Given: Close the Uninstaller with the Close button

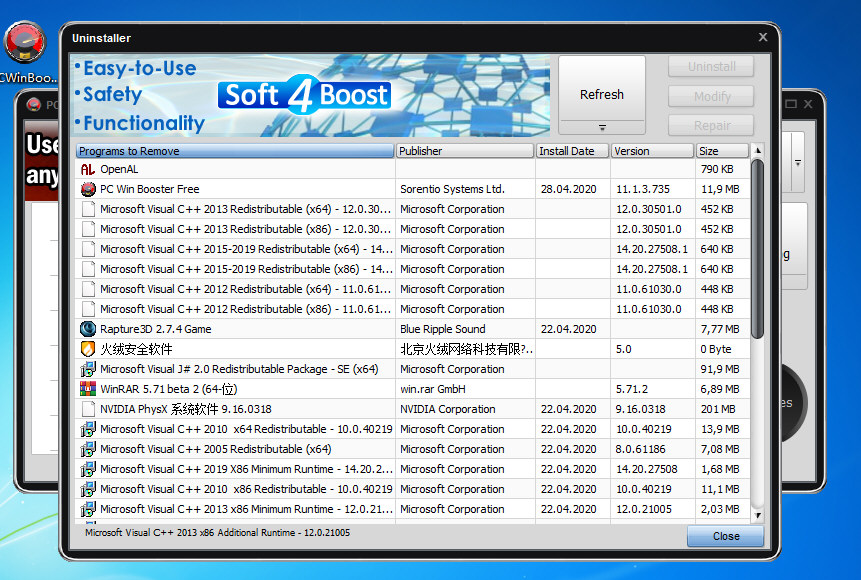Looking at the screenshot, I should pyautogui.click(x=725, y=536).
